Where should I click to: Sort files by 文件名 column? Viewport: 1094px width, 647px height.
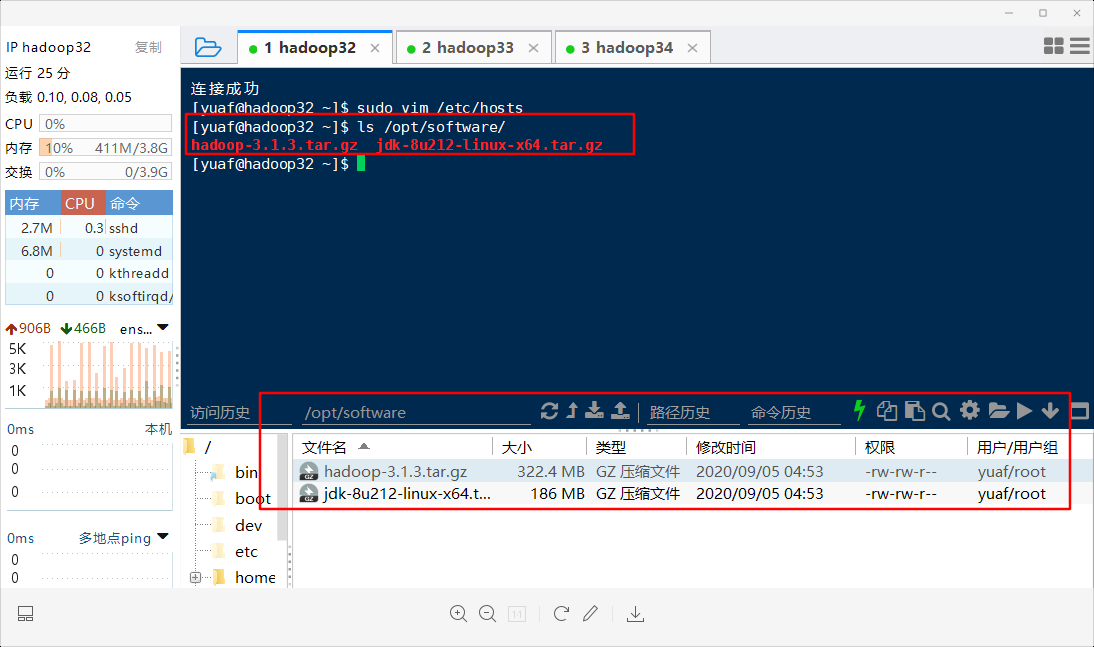(x=392, y=447)
